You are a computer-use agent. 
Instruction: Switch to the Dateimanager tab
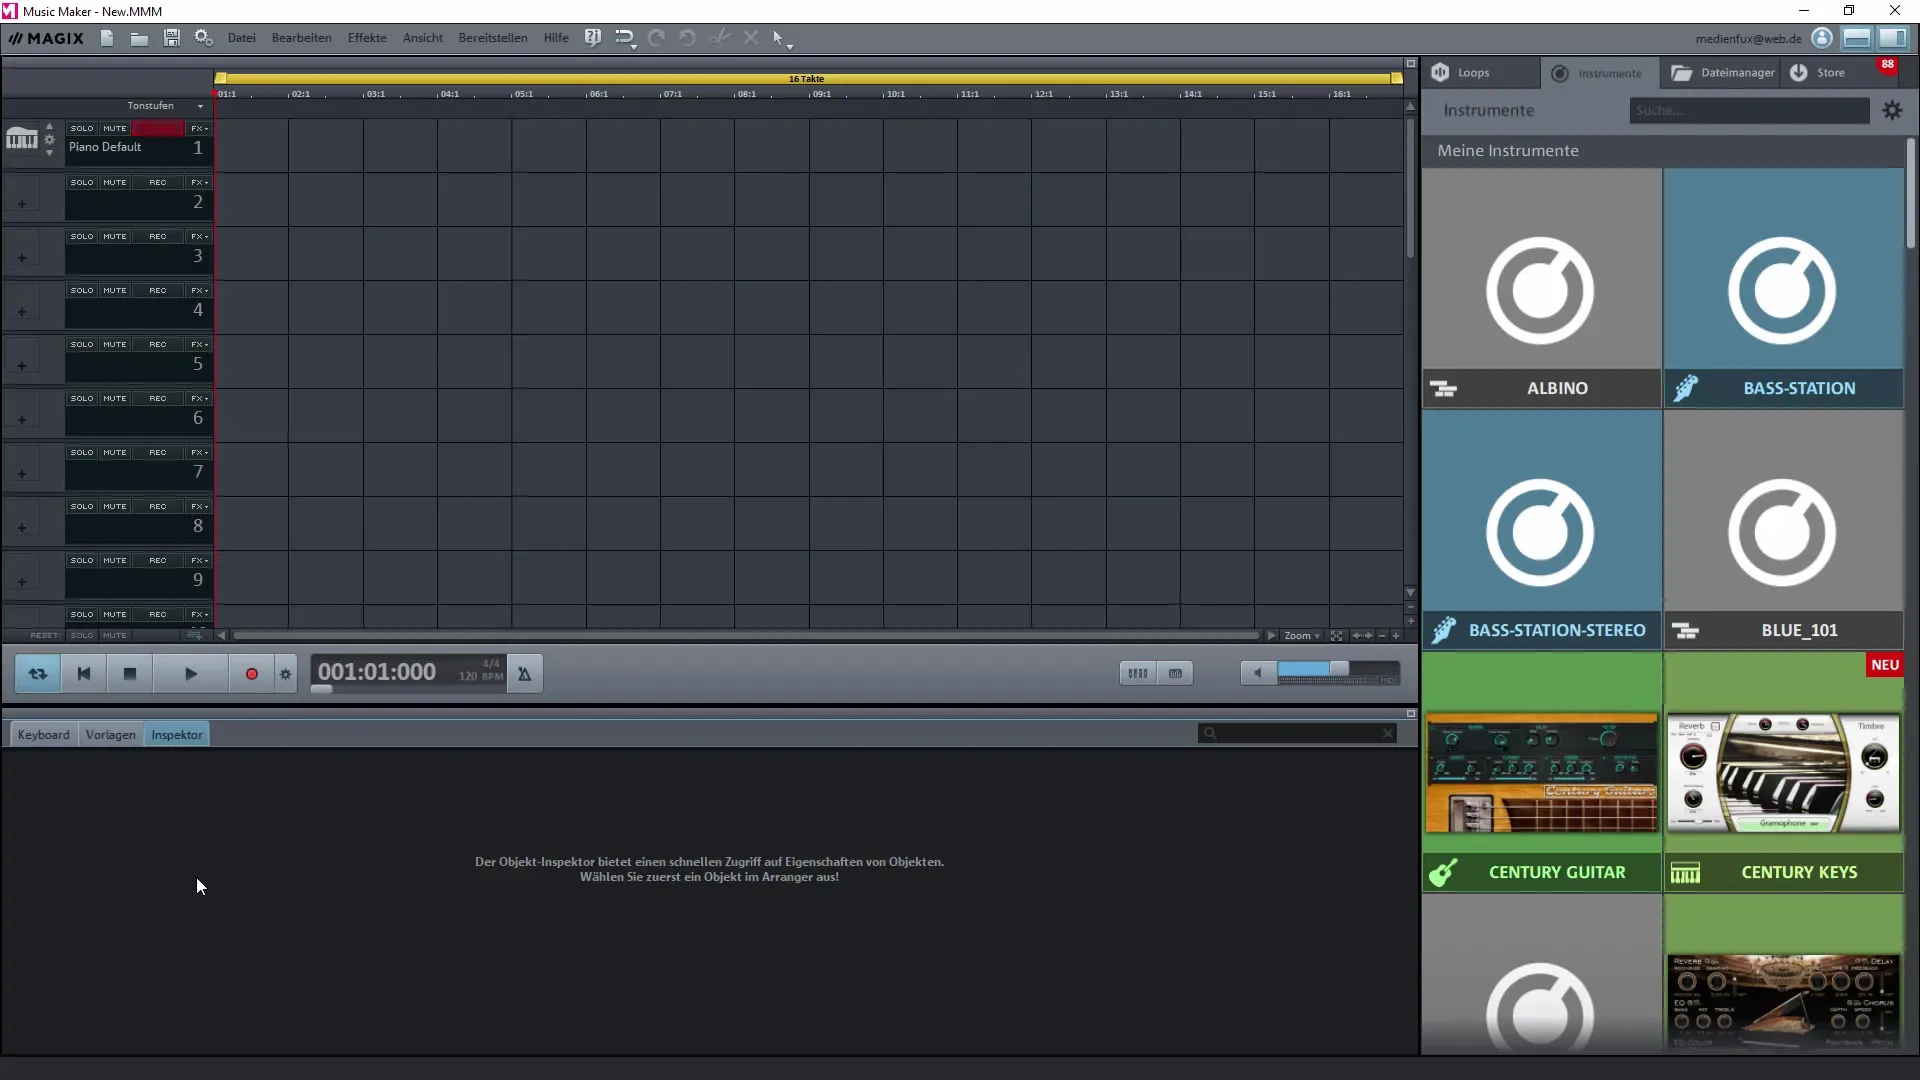1722,72
